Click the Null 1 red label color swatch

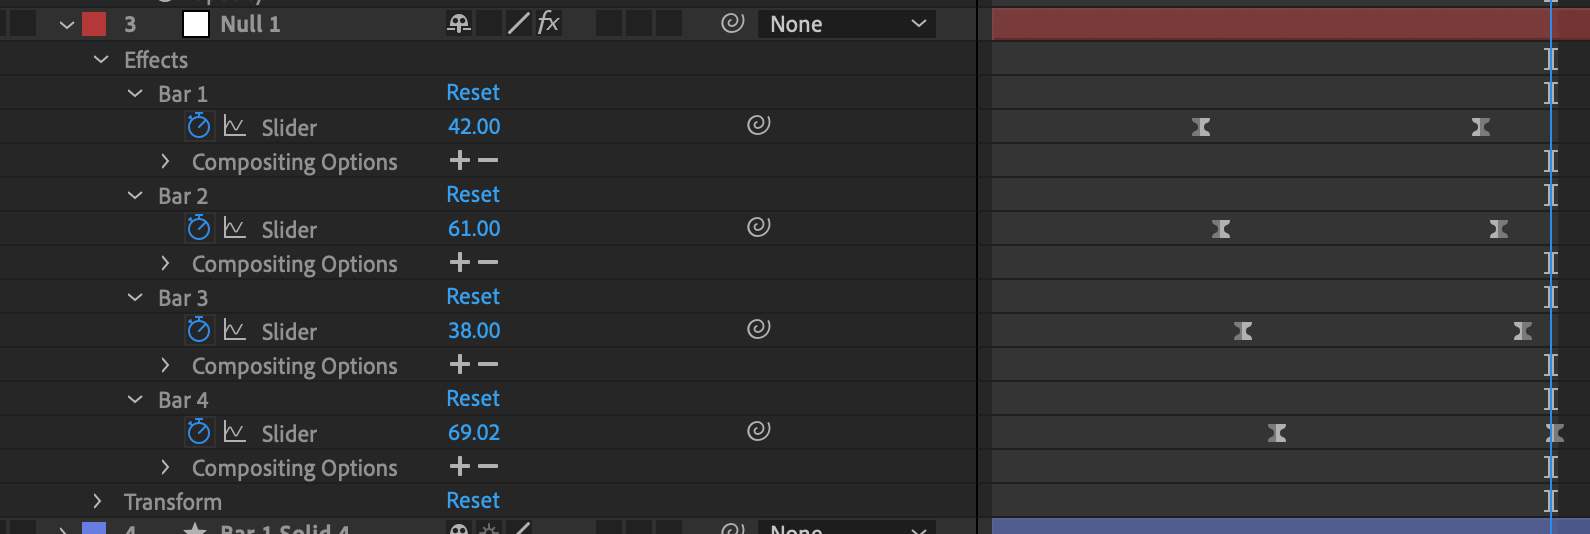click(x=94, y=24)
